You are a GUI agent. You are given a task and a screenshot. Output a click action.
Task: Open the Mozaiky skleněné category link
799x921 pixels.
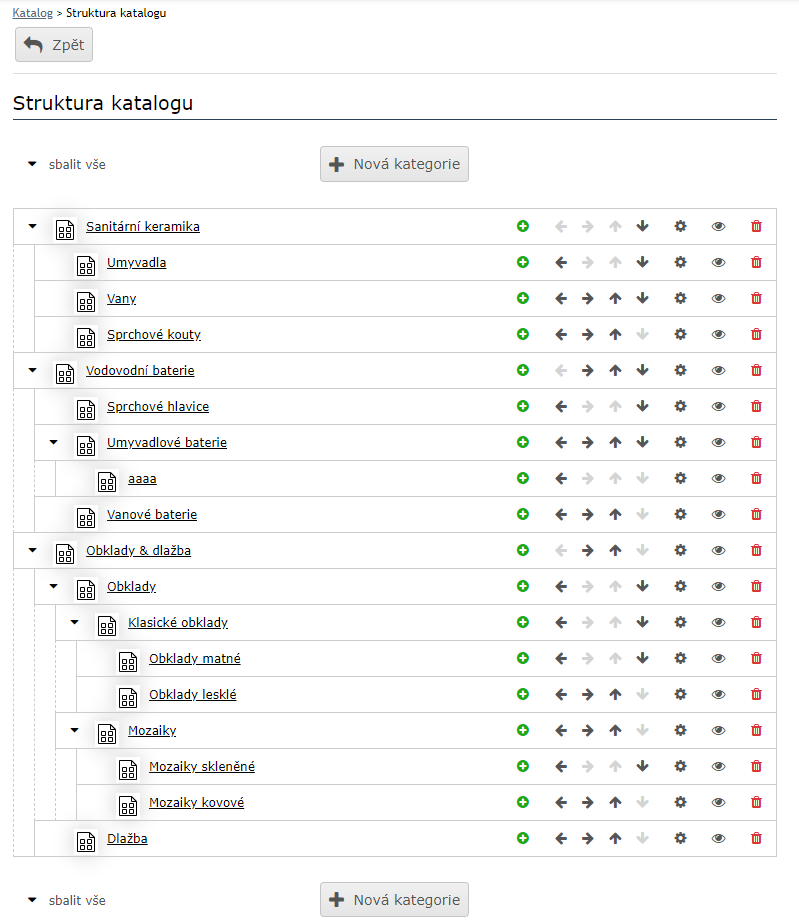[x=202, y=766]
